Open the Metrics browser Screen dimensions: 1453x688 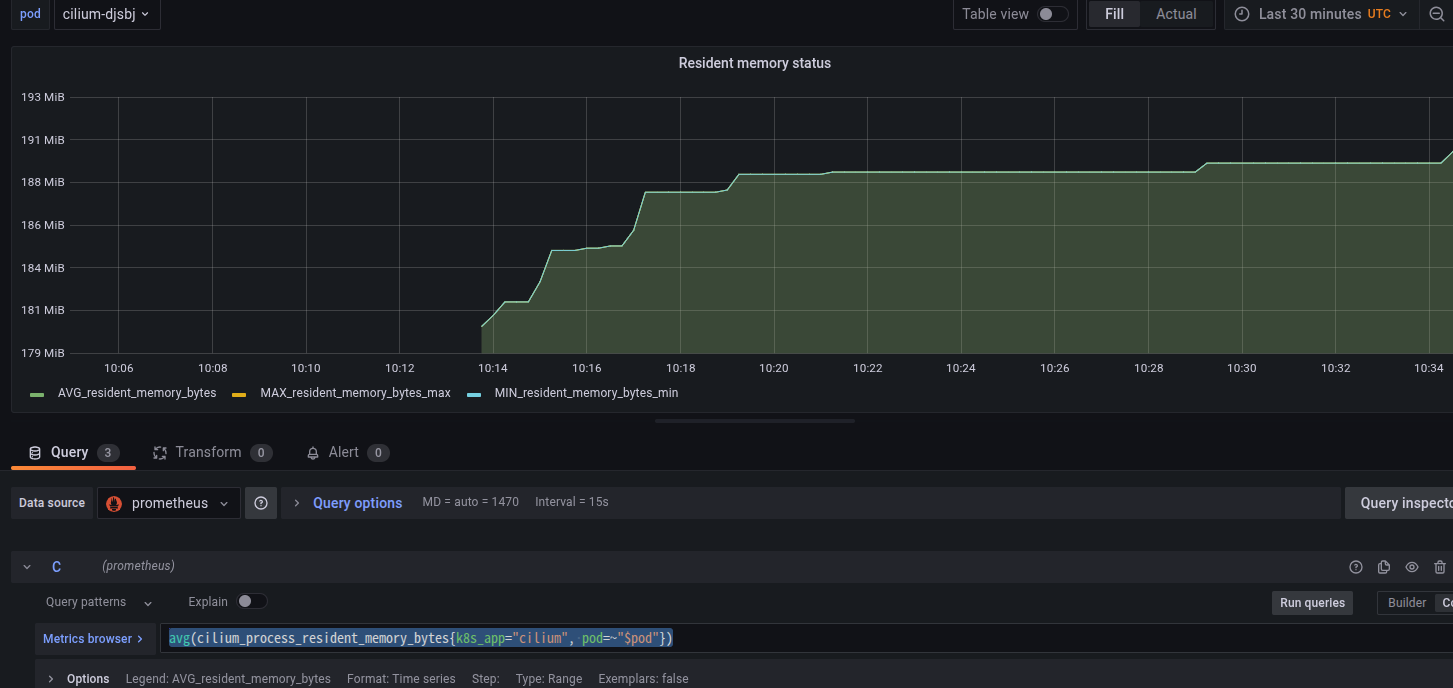[93, 638]
